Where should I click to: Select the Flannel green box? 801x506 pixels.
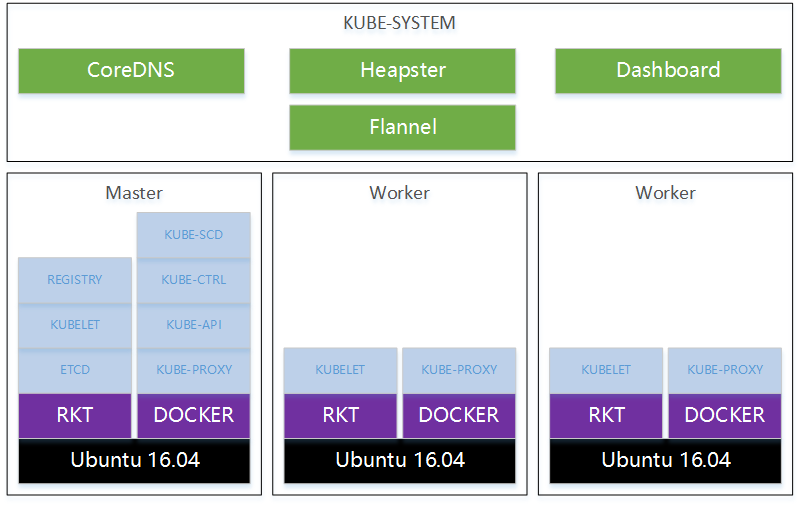pyautogui.click(x=403, y=128)
